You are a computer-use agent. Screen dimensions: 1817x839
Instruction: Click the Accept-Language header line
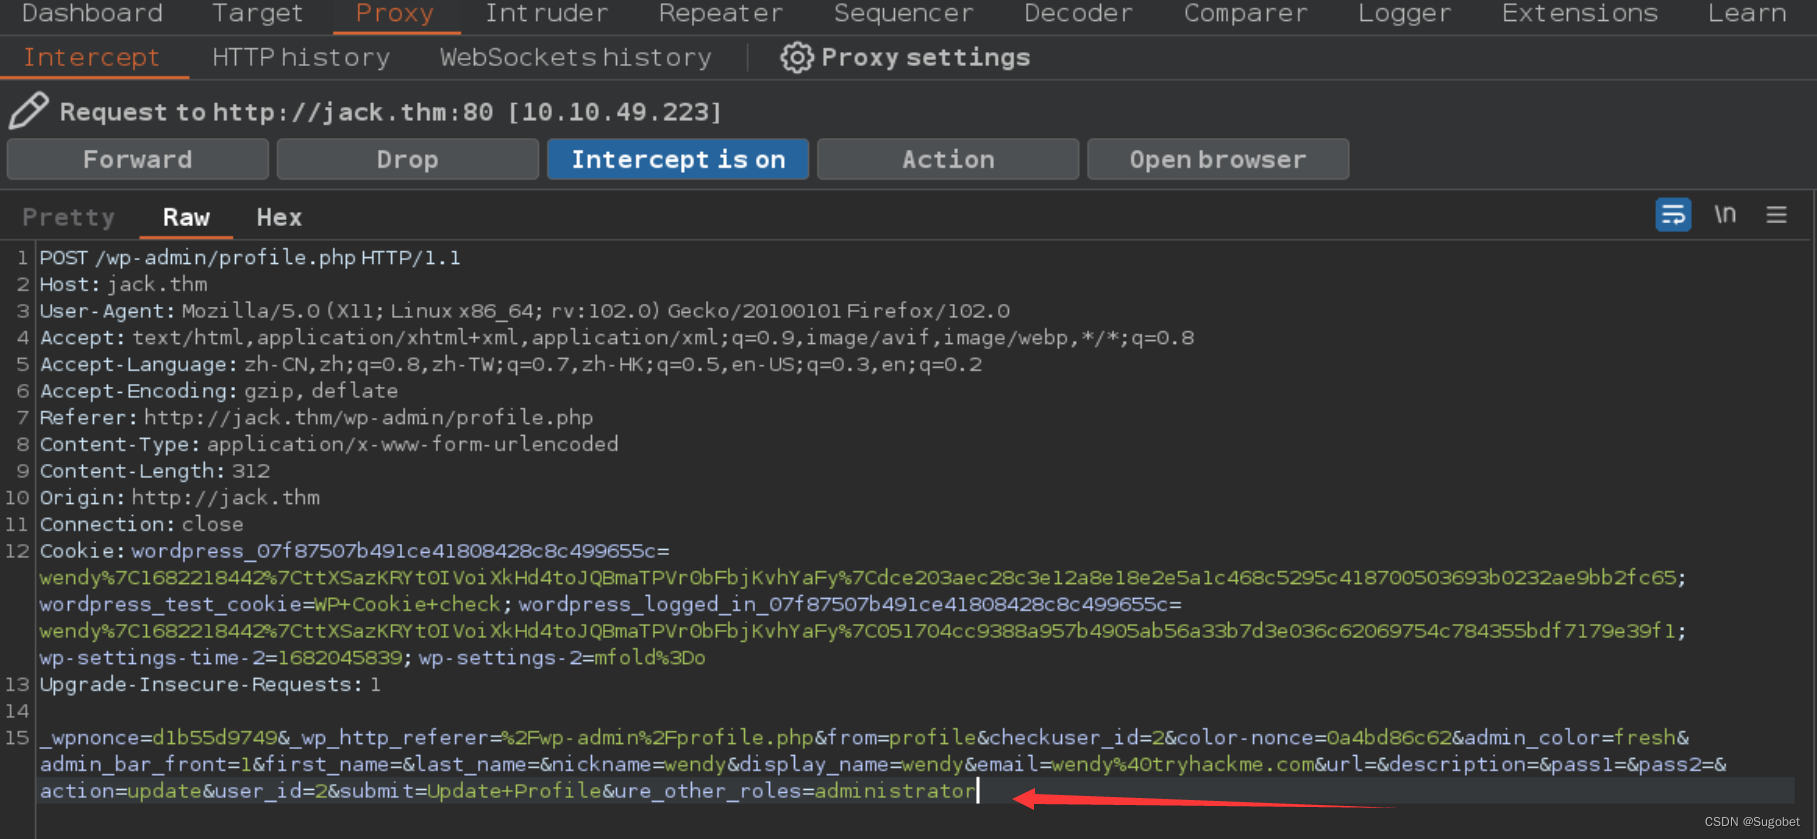point(511,365)
